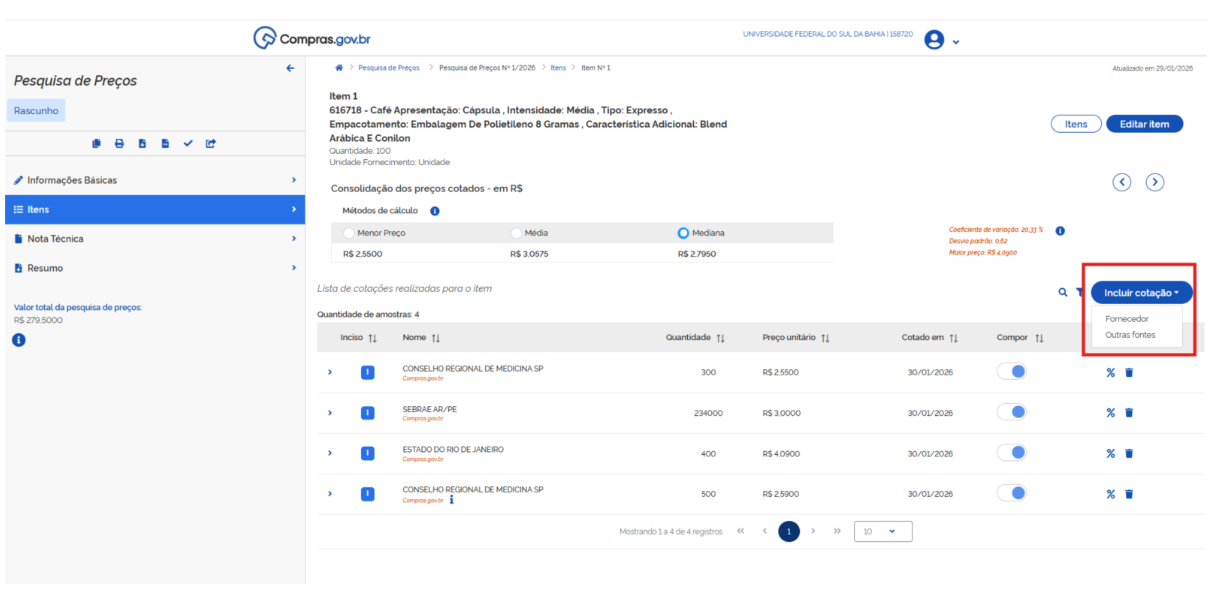The width and height of the screenshot is (1217, 612).
Task: Delete the SEBRAE AR/PE quotation with trash icon
Action: (x=1129, y=413)
